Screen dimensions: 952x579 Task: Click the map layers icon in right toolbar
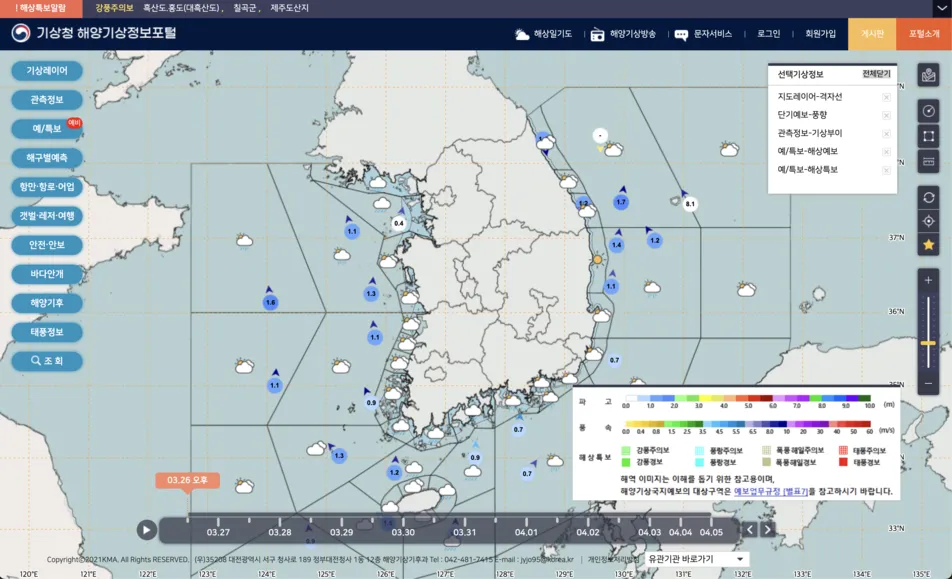[x=928, y=76]
